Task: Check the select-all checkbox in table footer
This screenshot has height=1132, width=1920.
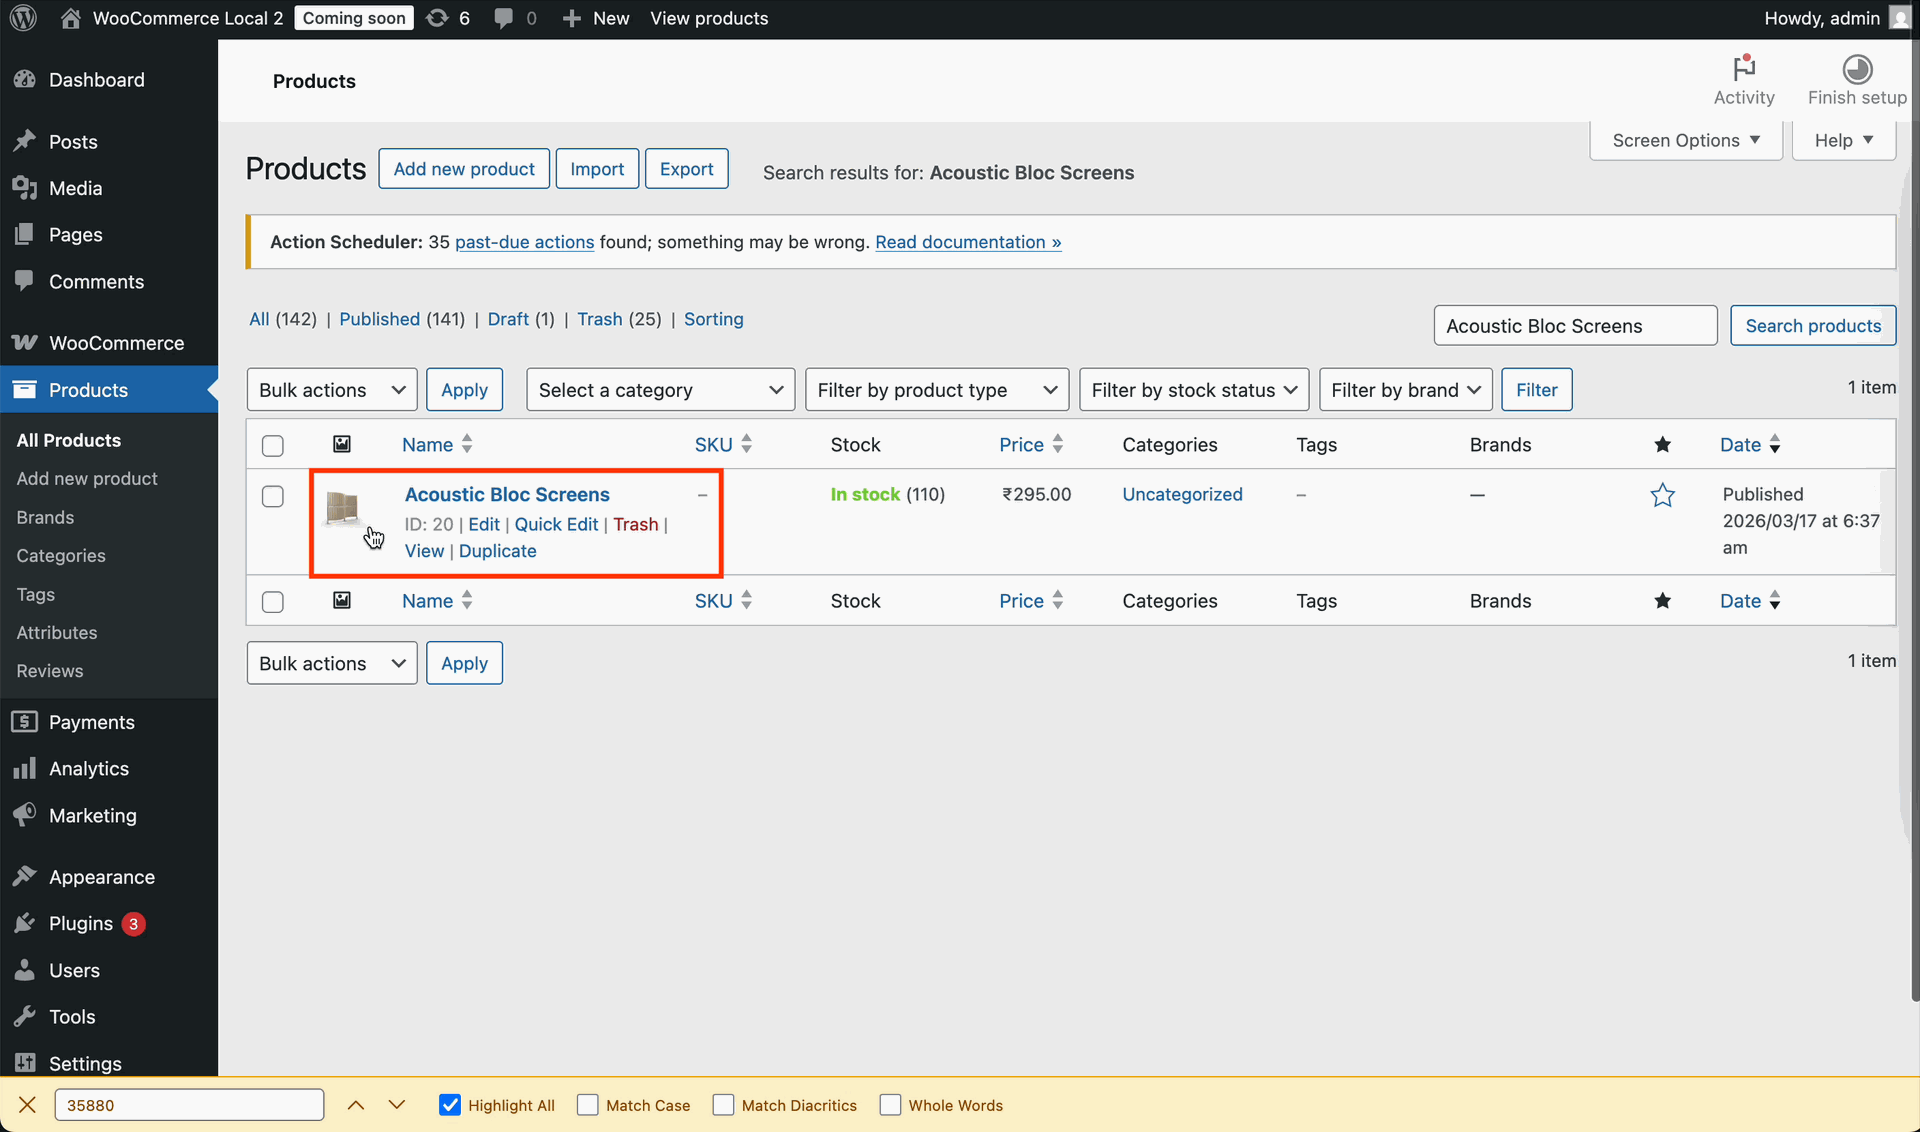Action: tap(273, 602)
